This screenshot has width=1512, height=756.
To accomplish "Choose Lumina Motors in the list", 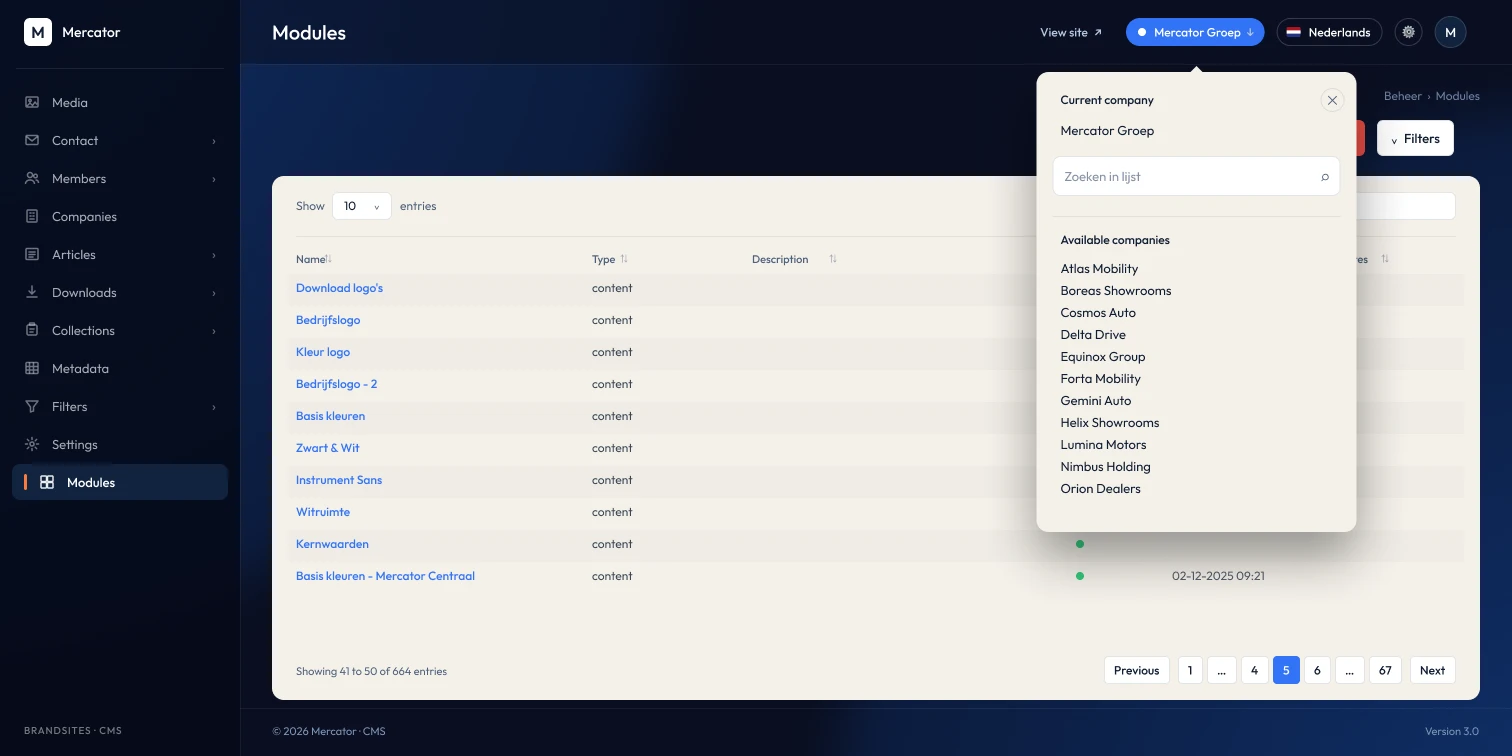I will [x=1103, y=444].
